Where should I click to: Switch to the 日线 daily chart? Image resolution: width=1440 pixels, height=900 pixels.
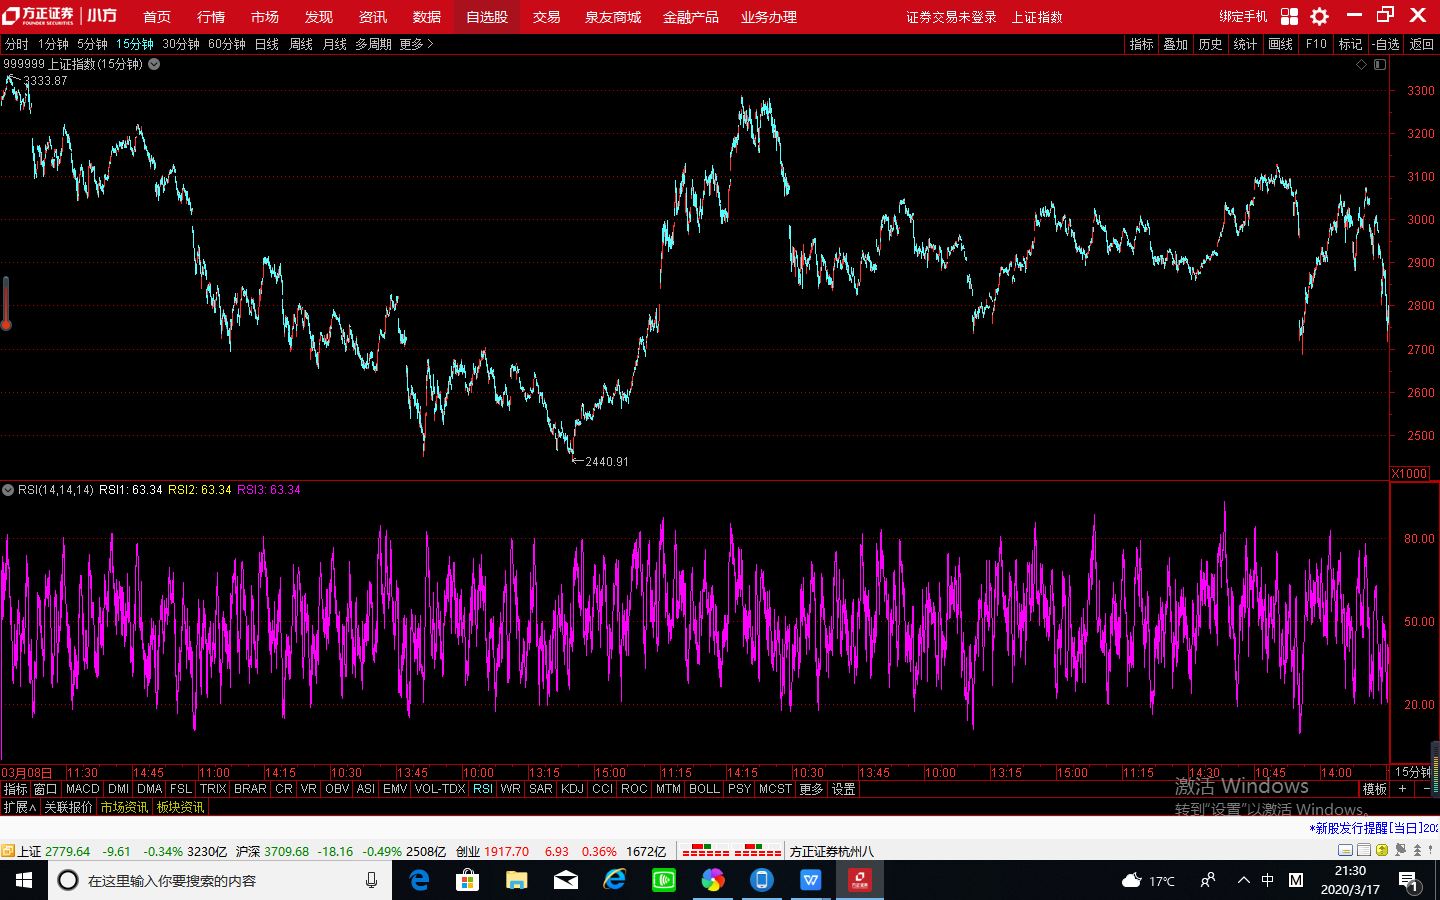point(267,44)
